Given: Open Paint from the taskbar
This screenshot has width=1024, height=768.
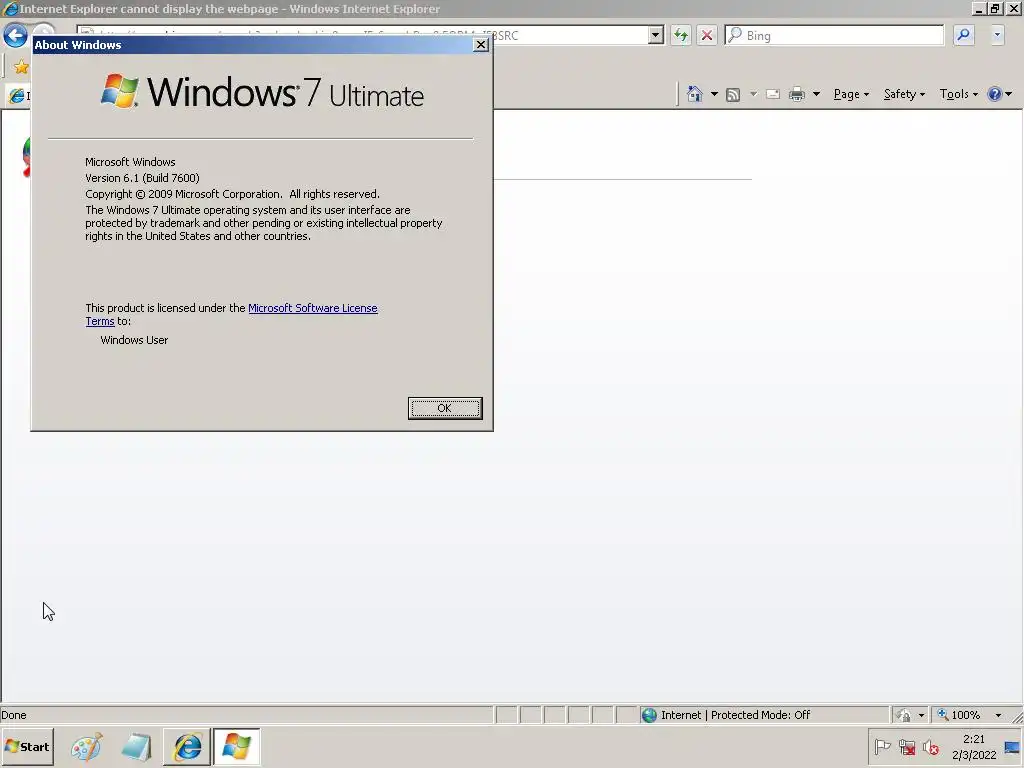Looking at the screenshot, I should coord(87,747).
